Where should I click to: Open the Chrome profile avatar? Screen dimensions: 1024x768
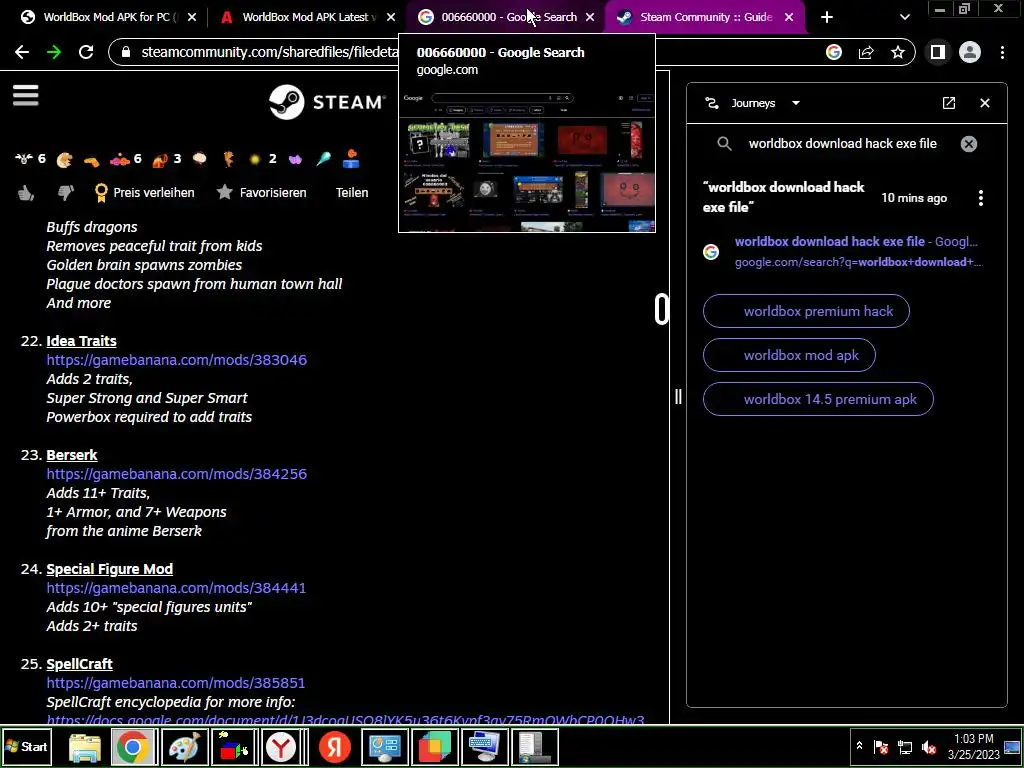point(970,52)
